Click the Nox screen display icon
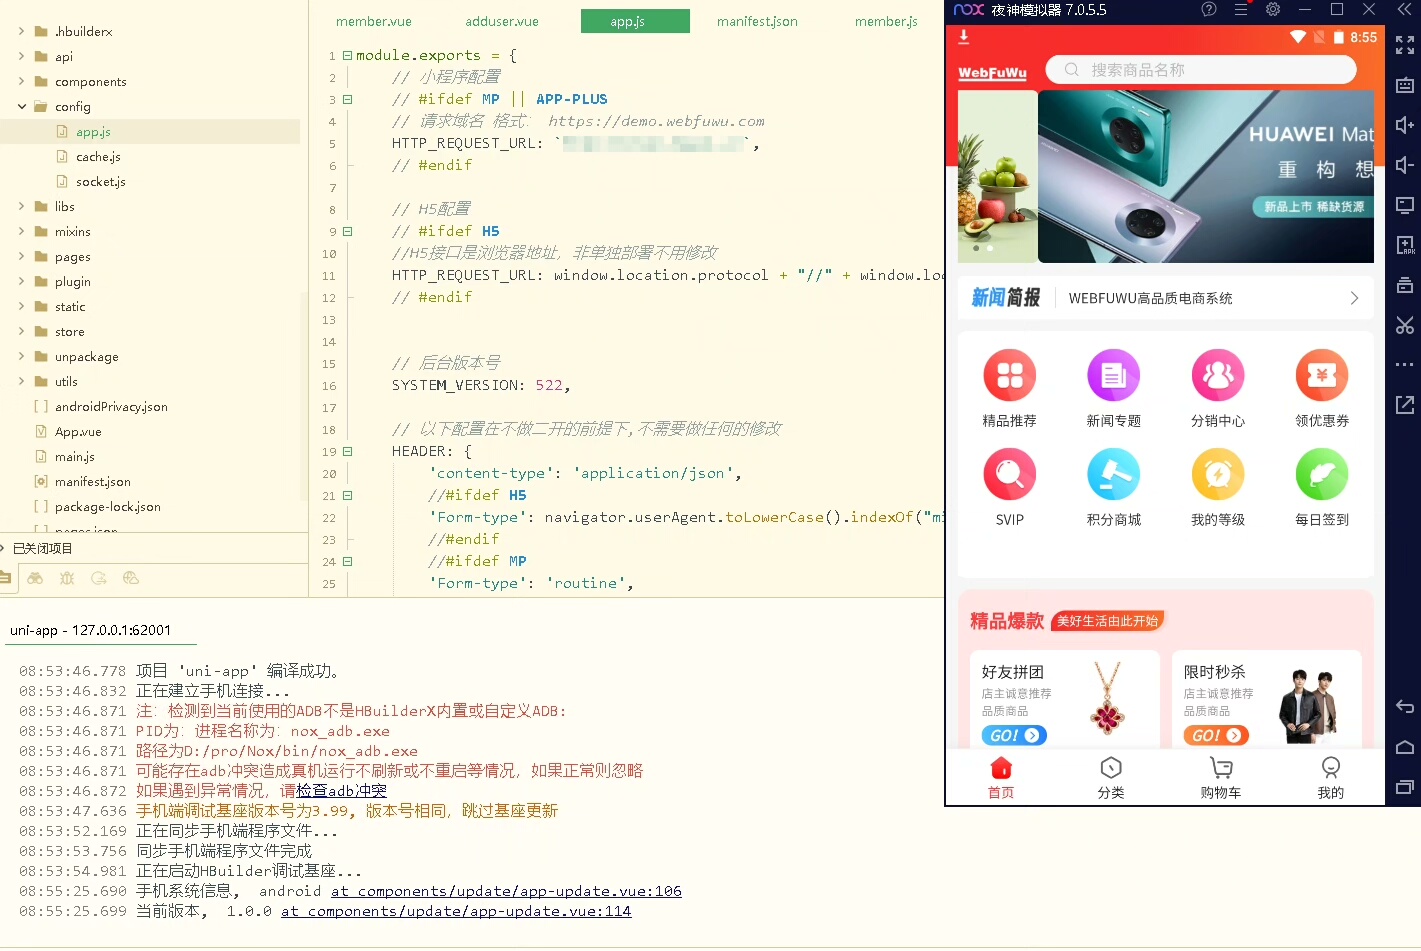The image size is (1421, 951). [x=1405, y=205]
